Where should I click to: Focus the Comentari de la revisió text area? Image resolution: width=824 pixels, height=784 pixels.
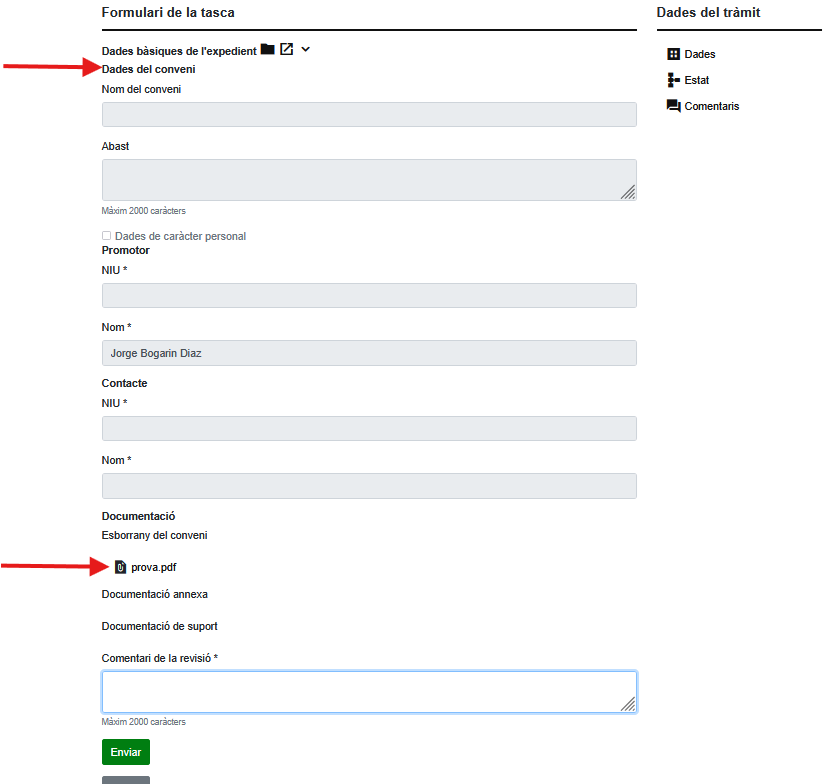(368, 691)
